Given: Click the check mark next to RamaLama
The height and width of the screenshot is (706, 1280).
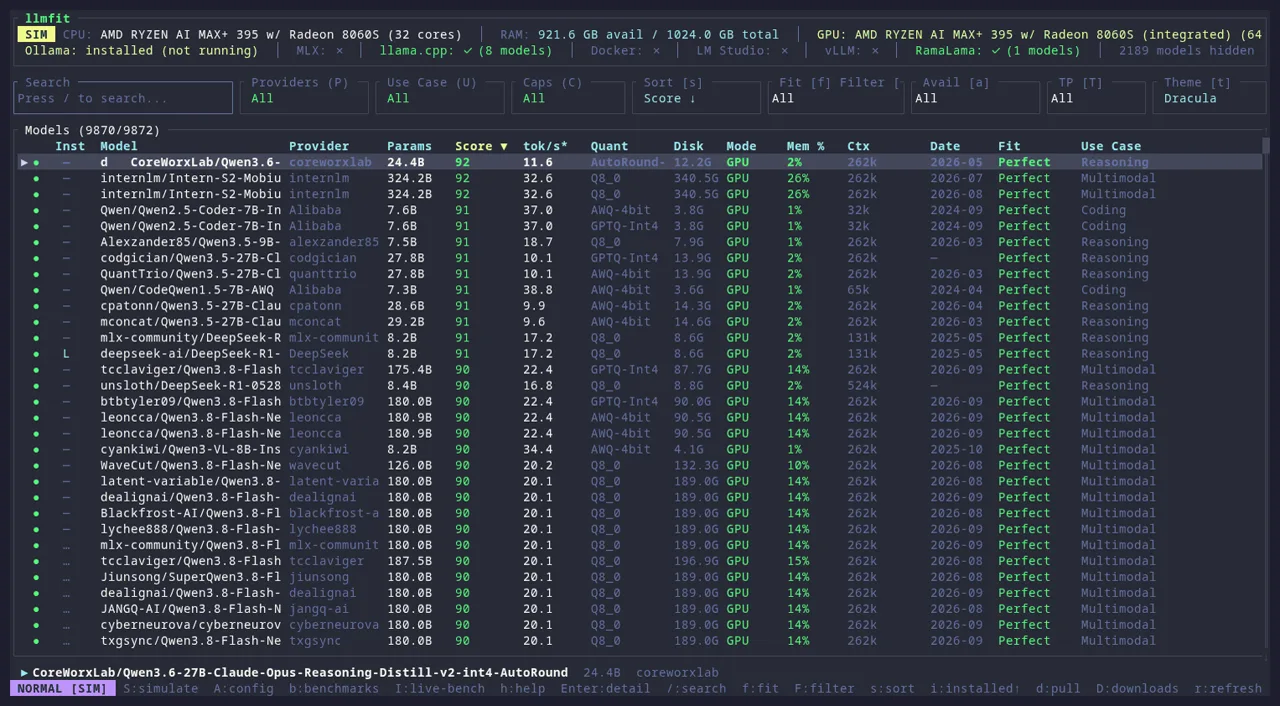Looking at the screenshot, I should coord(996,50).
